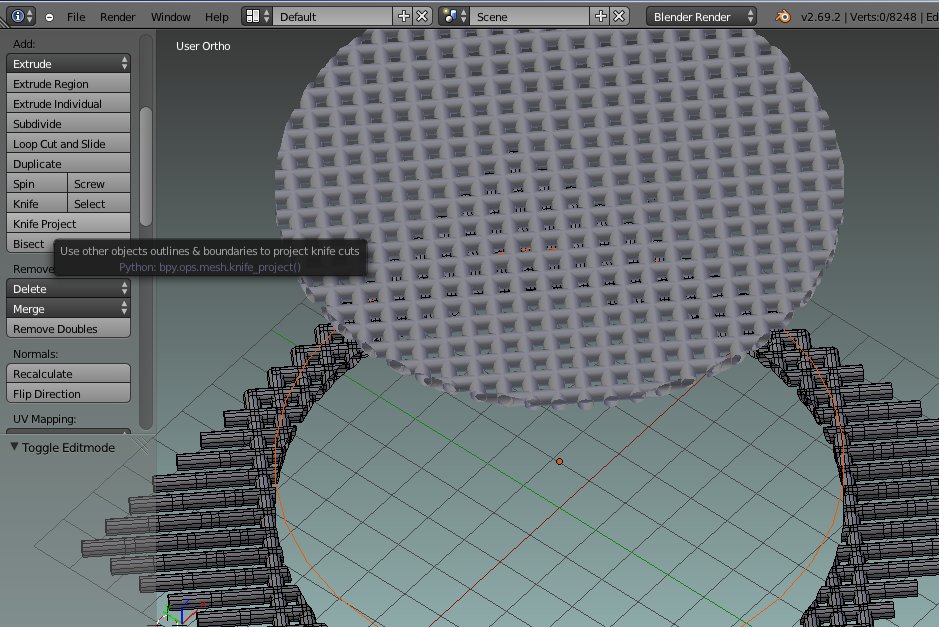Open the File menu
This screenshot has height=627, width=939.
tap(76, 17)
